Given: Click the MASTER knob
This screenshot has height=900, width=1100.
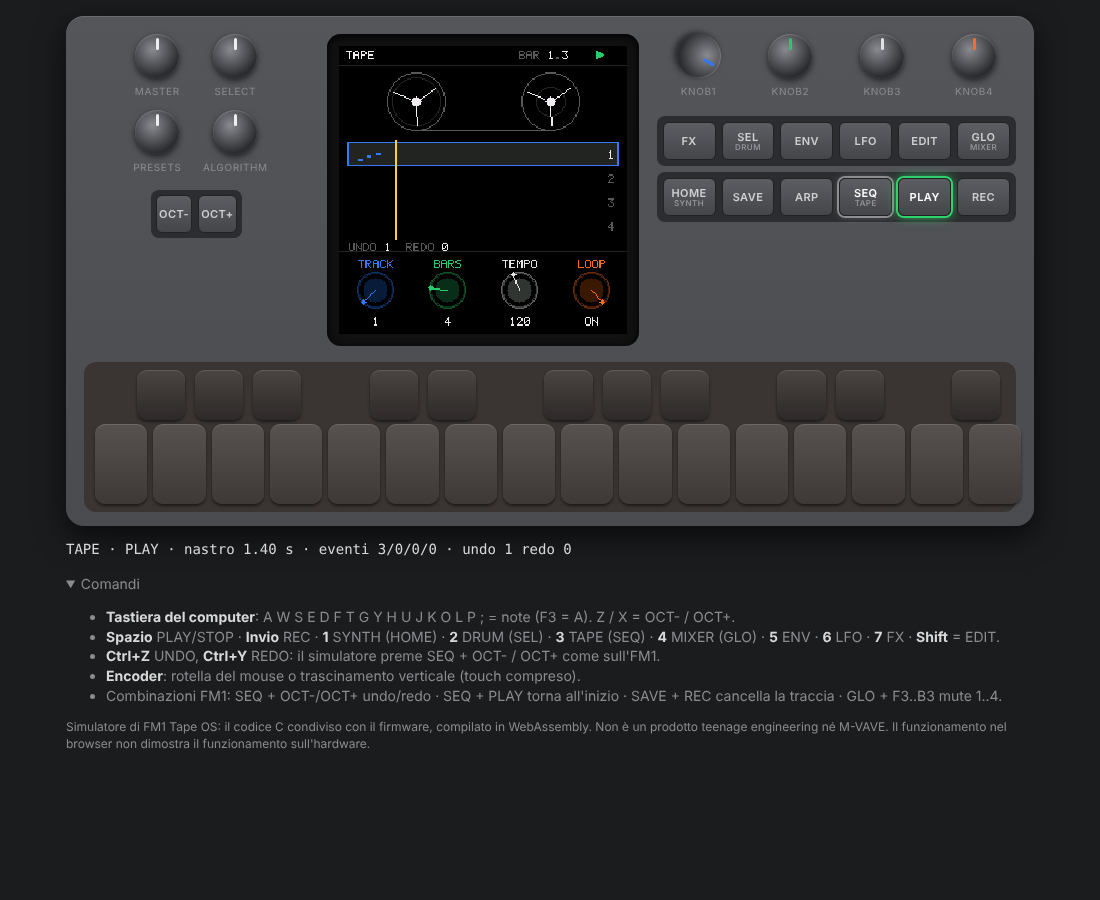Looking at the screenshot, I should pos(157,56).
